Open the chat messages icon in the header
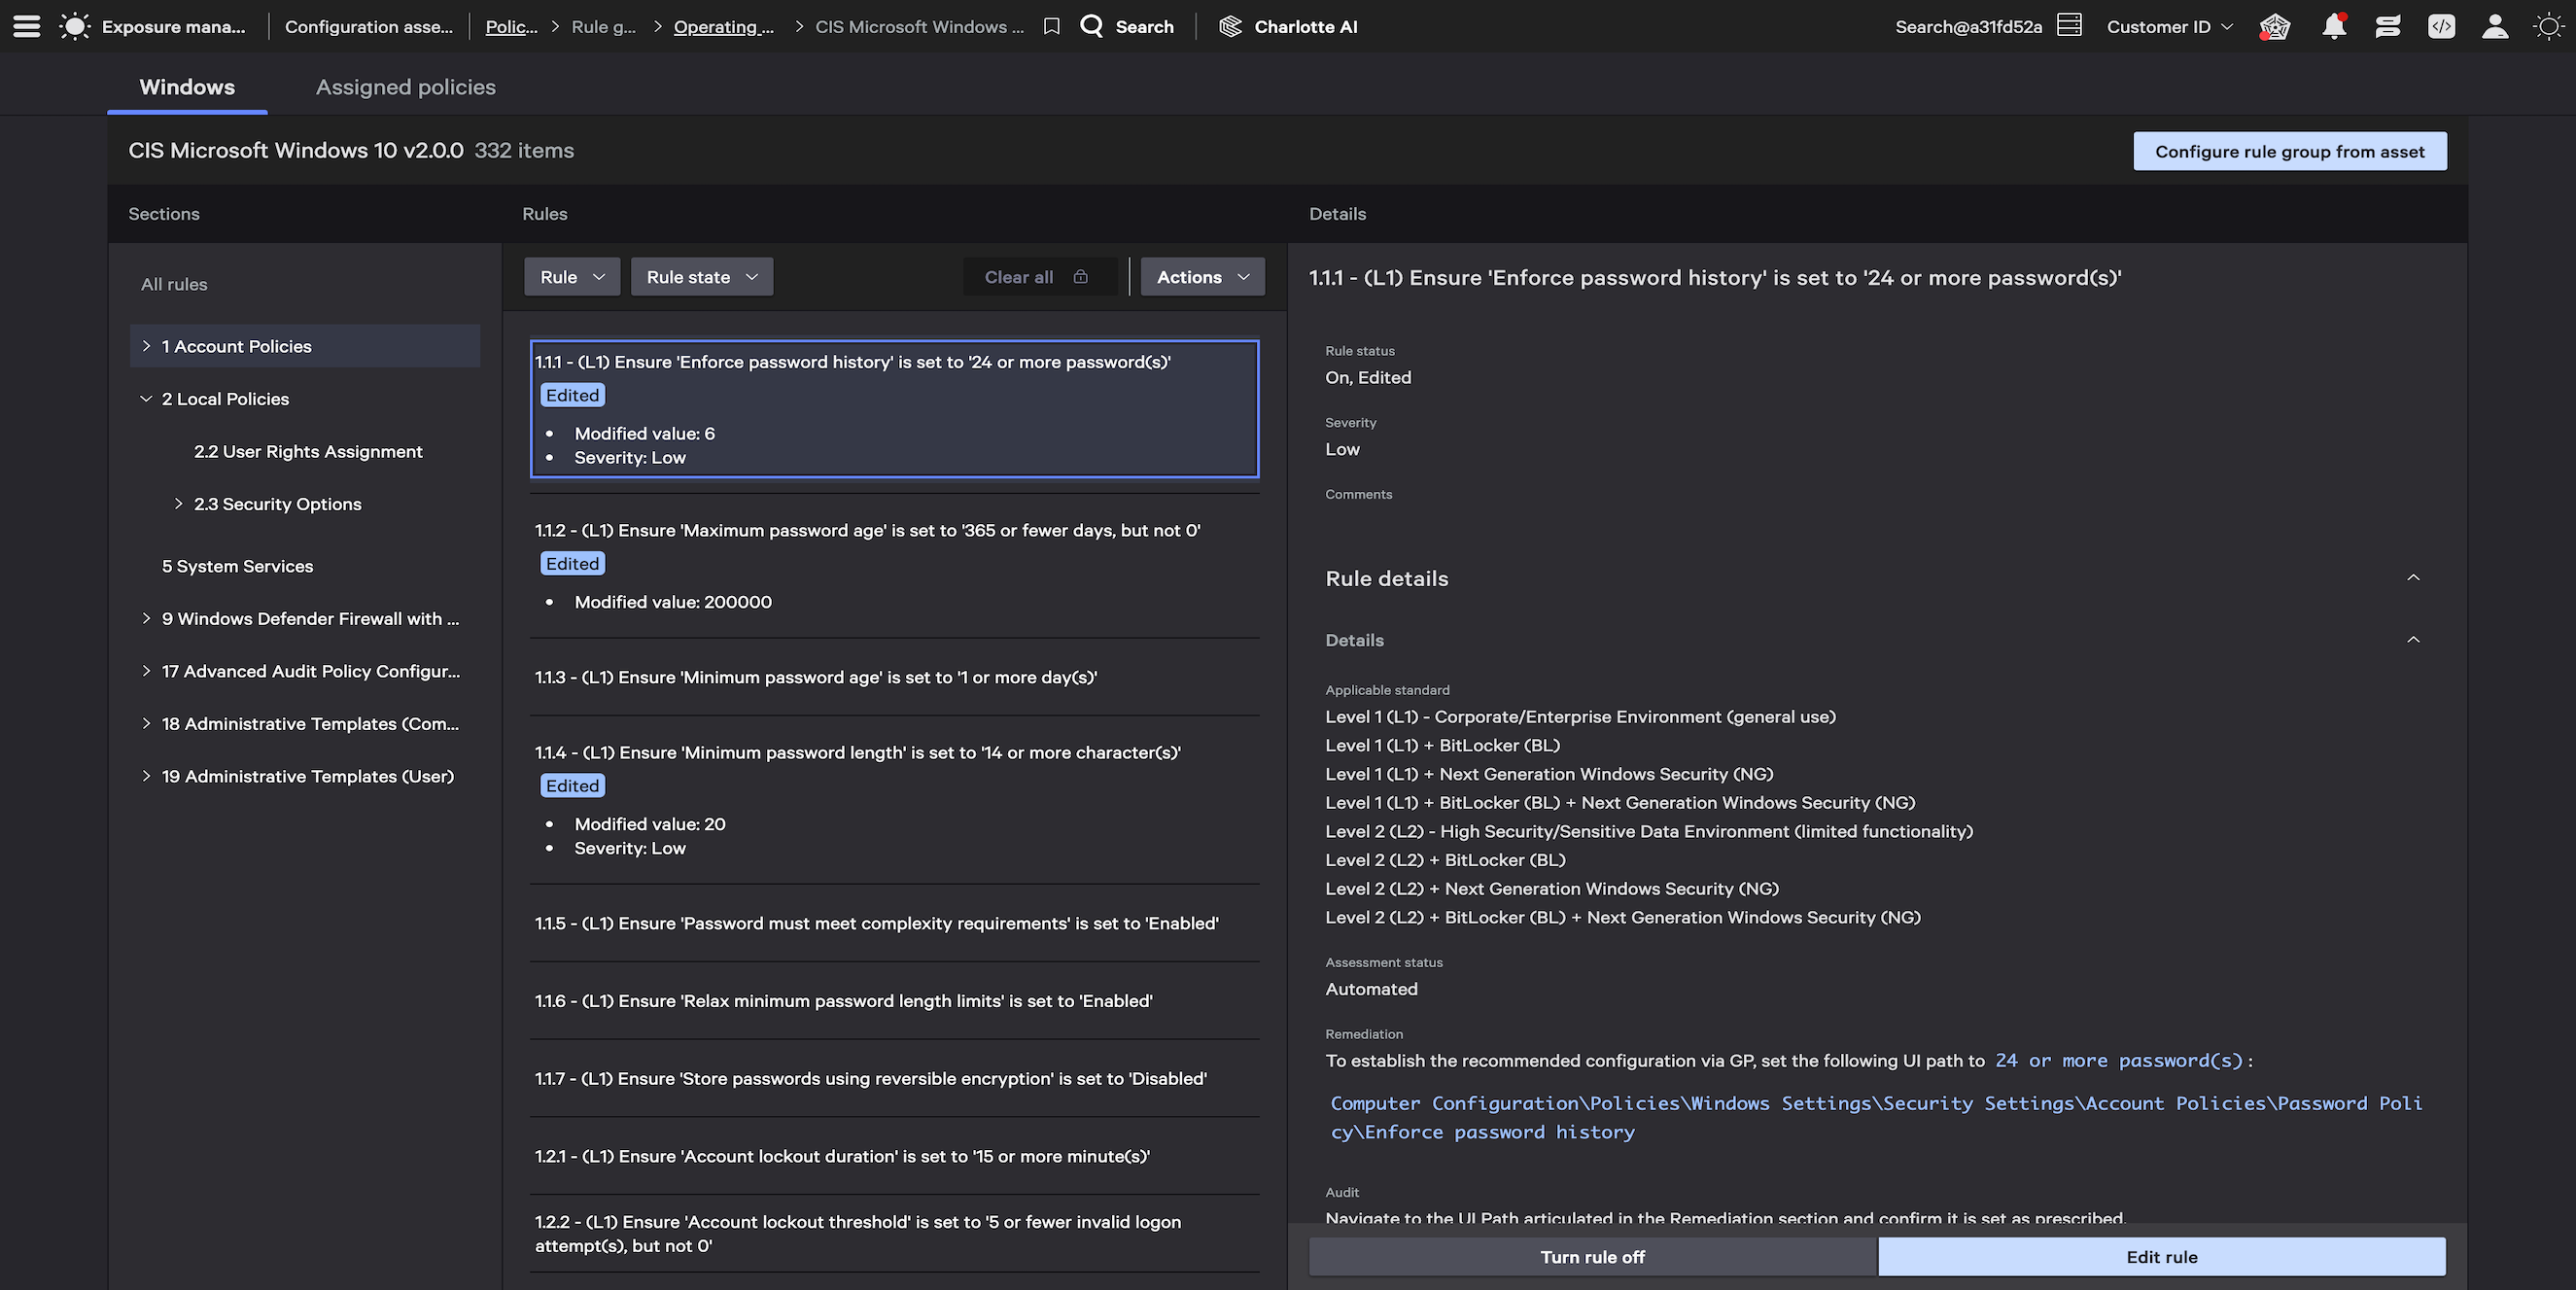2576x1290 pixels. click(x=2388, y=27)
